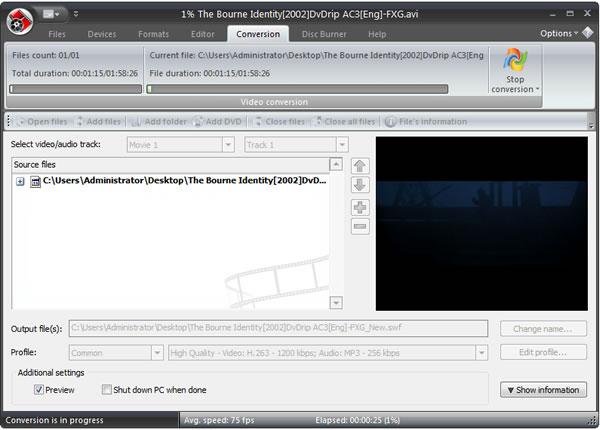Click the Edit profile button
Screen dimensions: 600x430
tap(543, 352)
